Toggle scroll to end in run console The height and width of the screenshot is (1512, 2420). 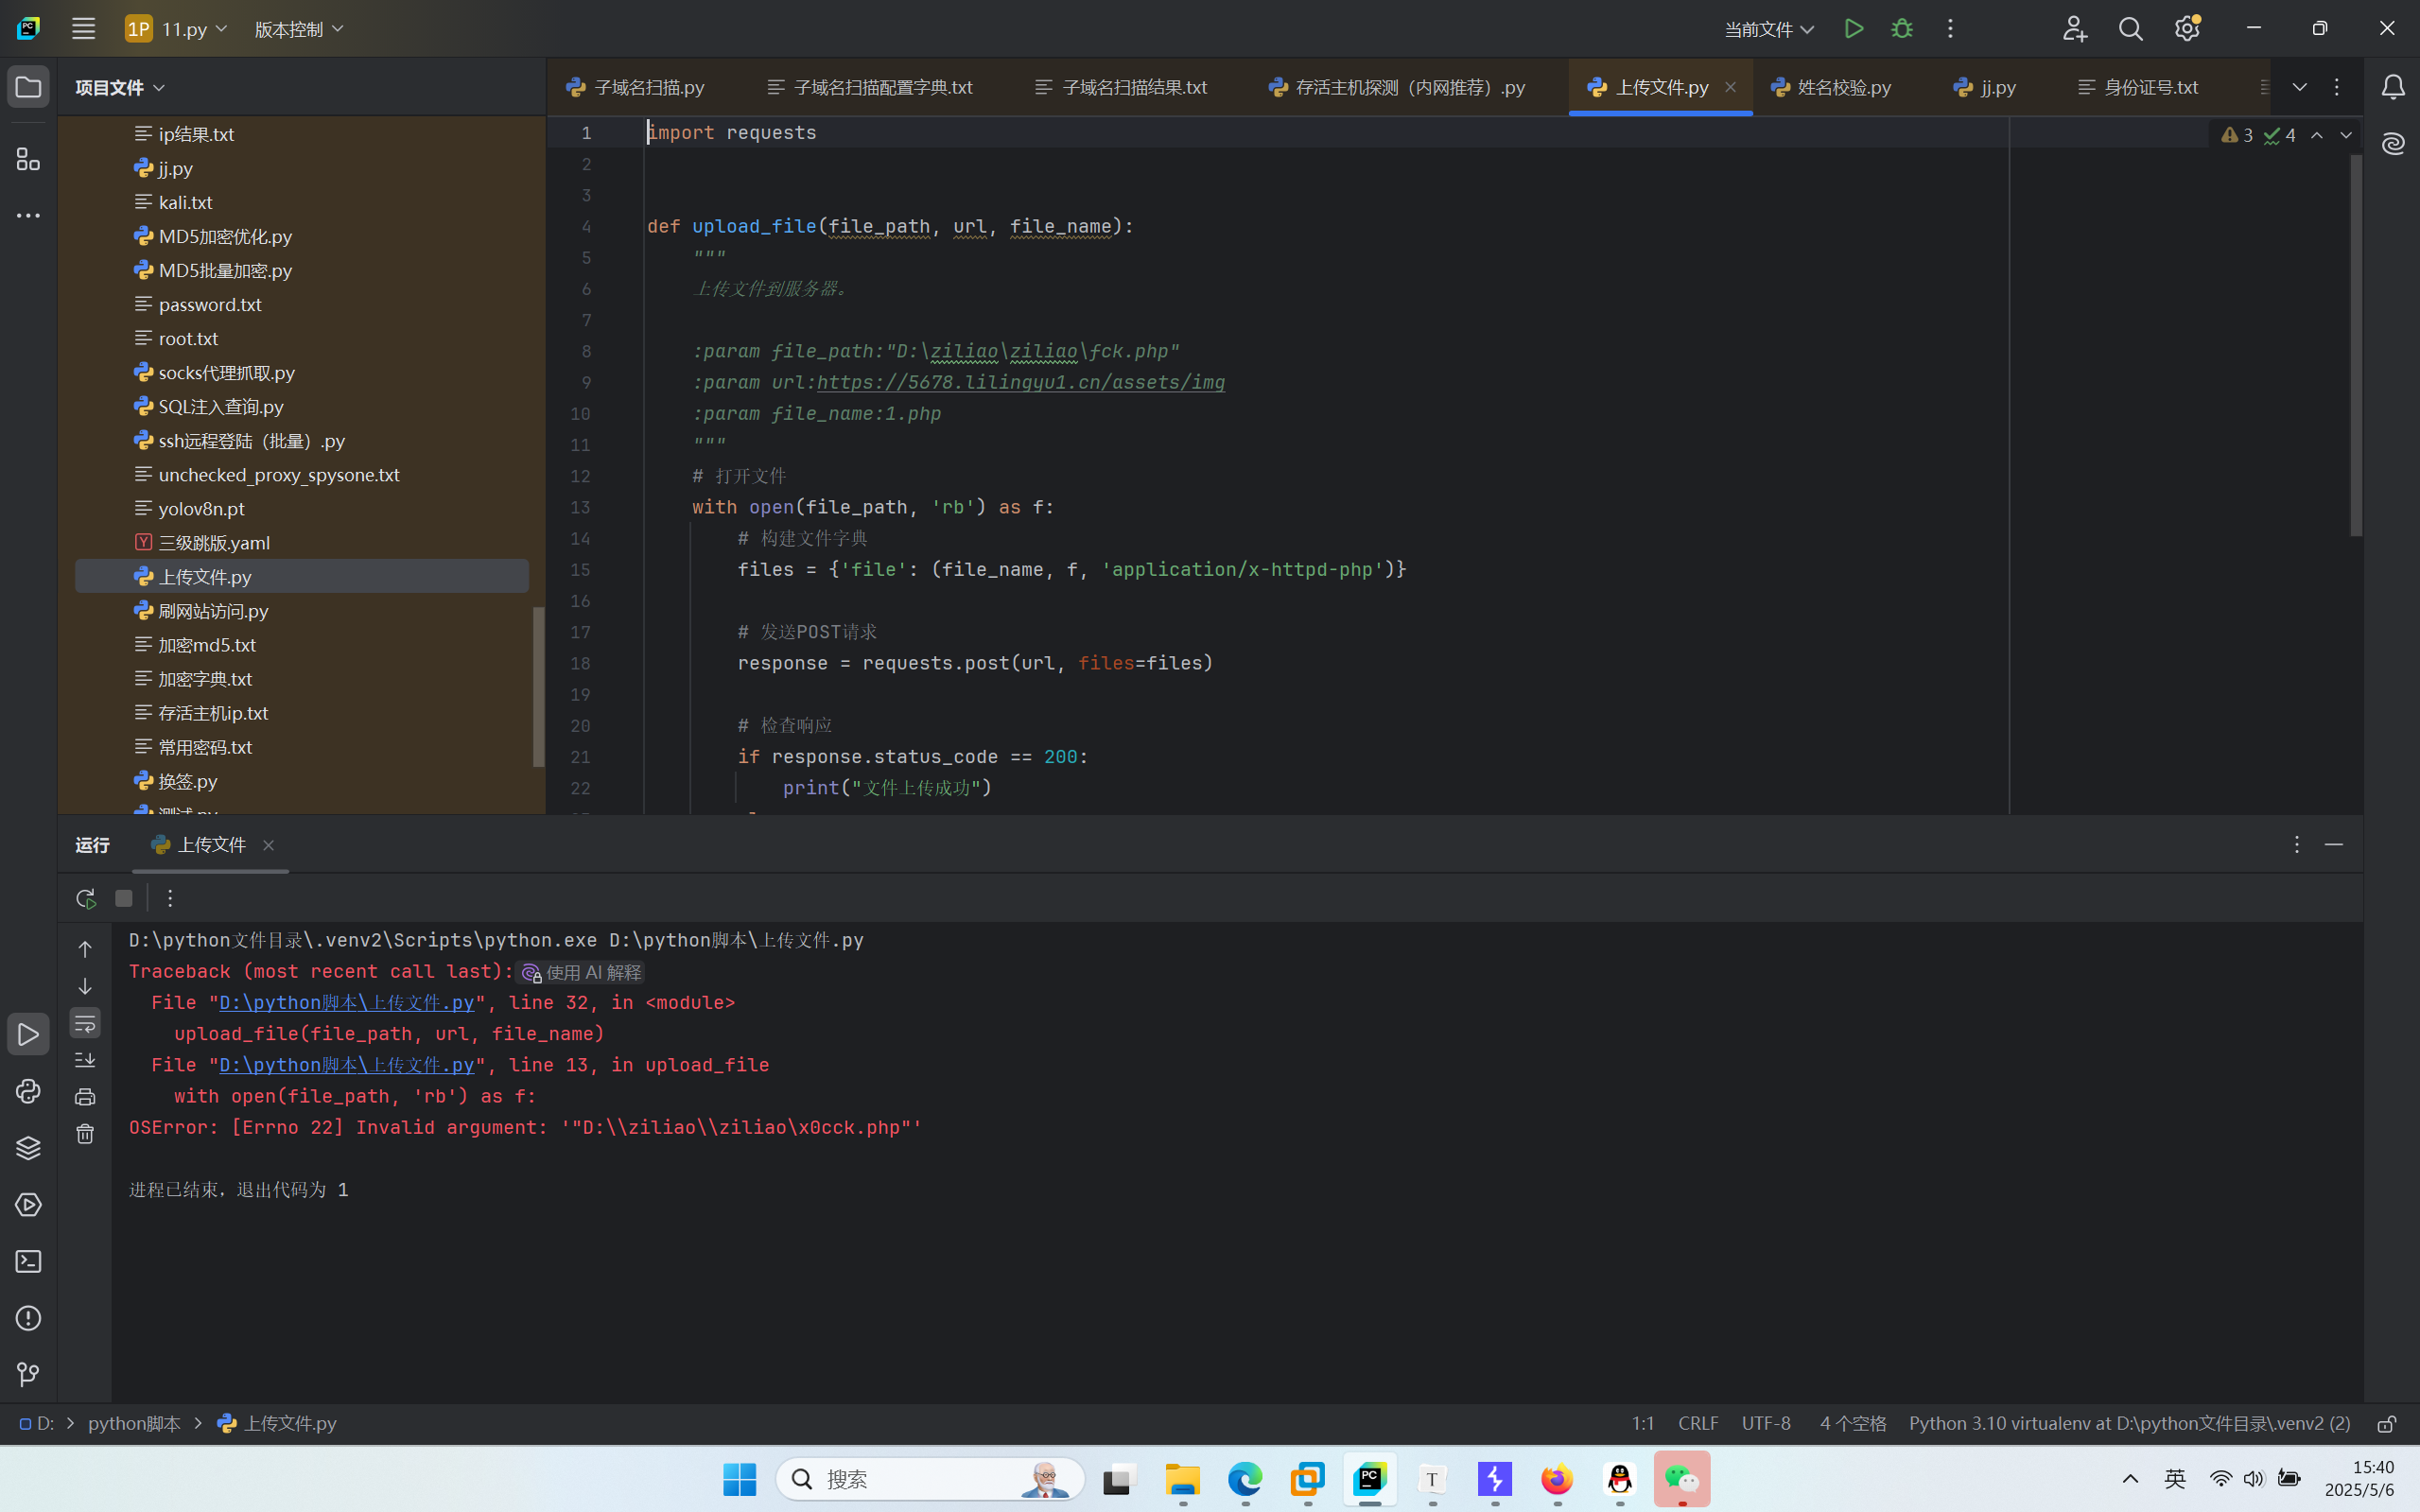(x=85, y=1060)
